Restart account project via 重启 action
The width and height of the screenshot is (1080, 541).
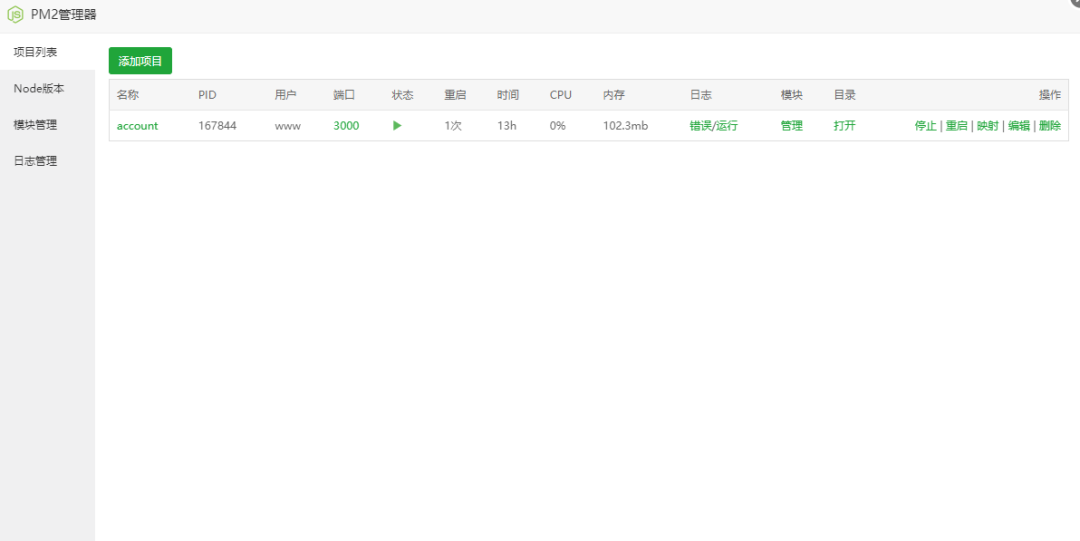(956, 126)
